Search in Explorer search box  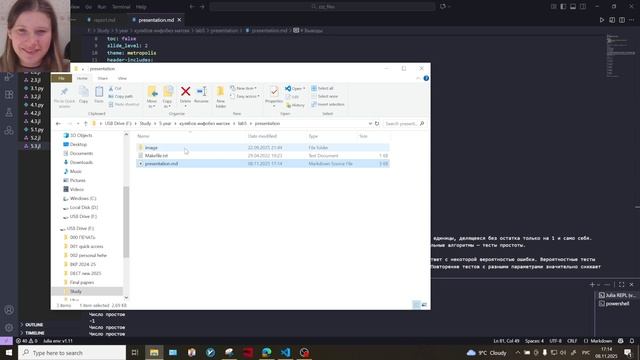point(404,123)
